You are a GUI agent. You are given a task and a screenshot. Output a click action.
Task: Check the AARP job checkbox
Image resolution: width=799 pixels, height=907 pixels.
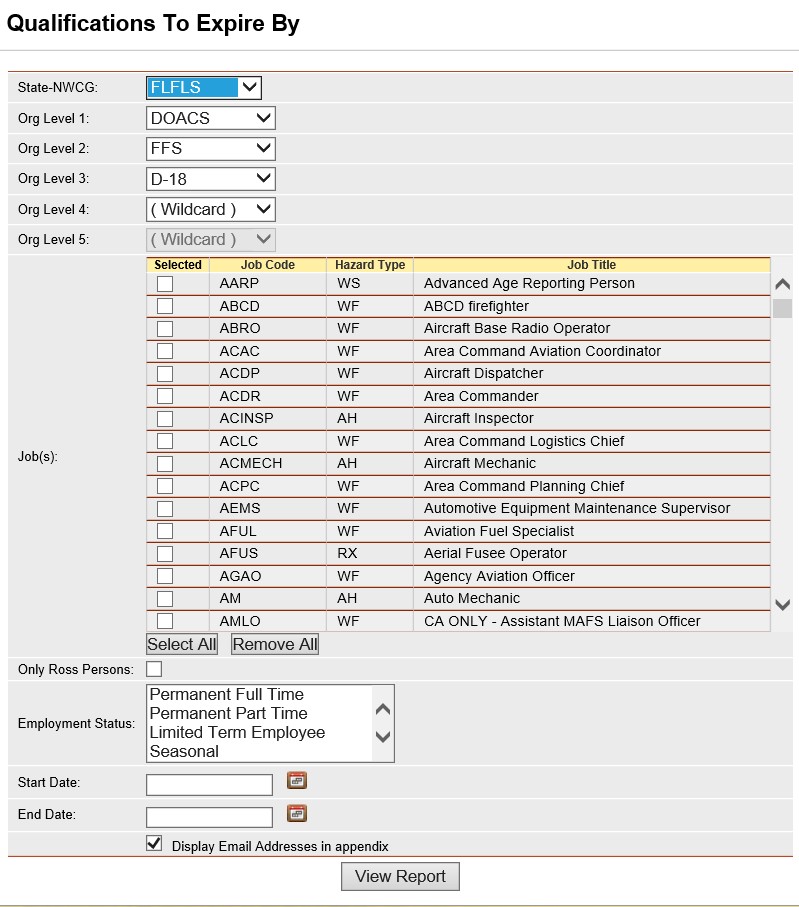click(x=165, y=283)
